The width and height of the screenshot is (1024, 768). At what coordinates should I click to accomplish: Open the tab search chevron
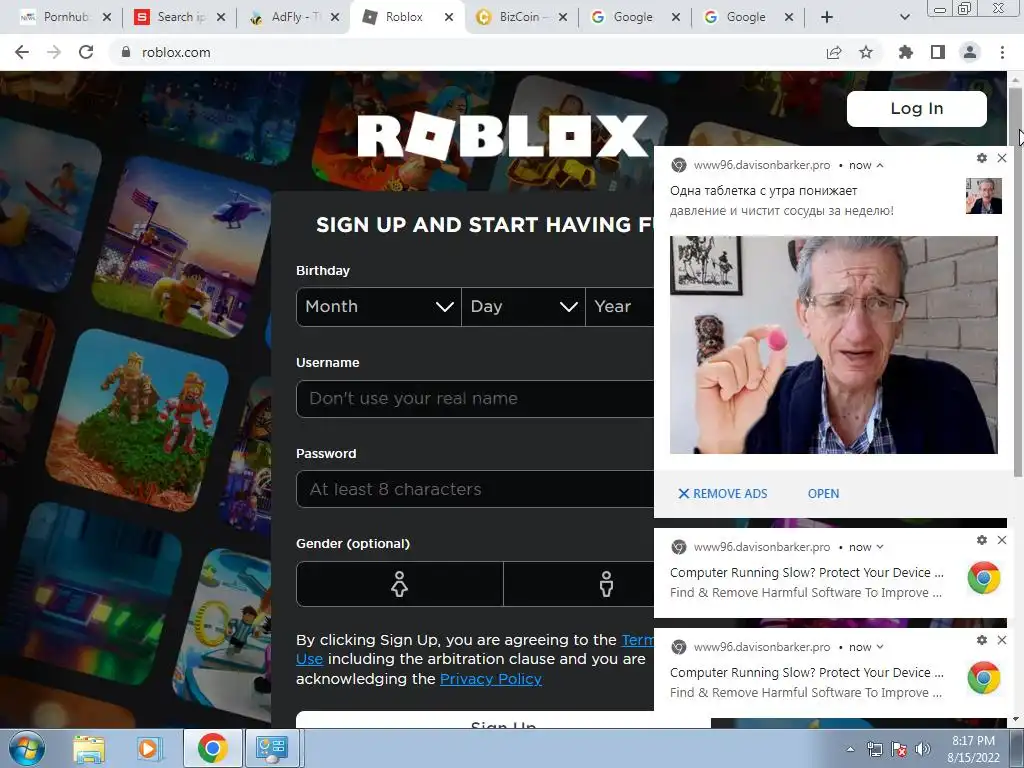[904, 17]
